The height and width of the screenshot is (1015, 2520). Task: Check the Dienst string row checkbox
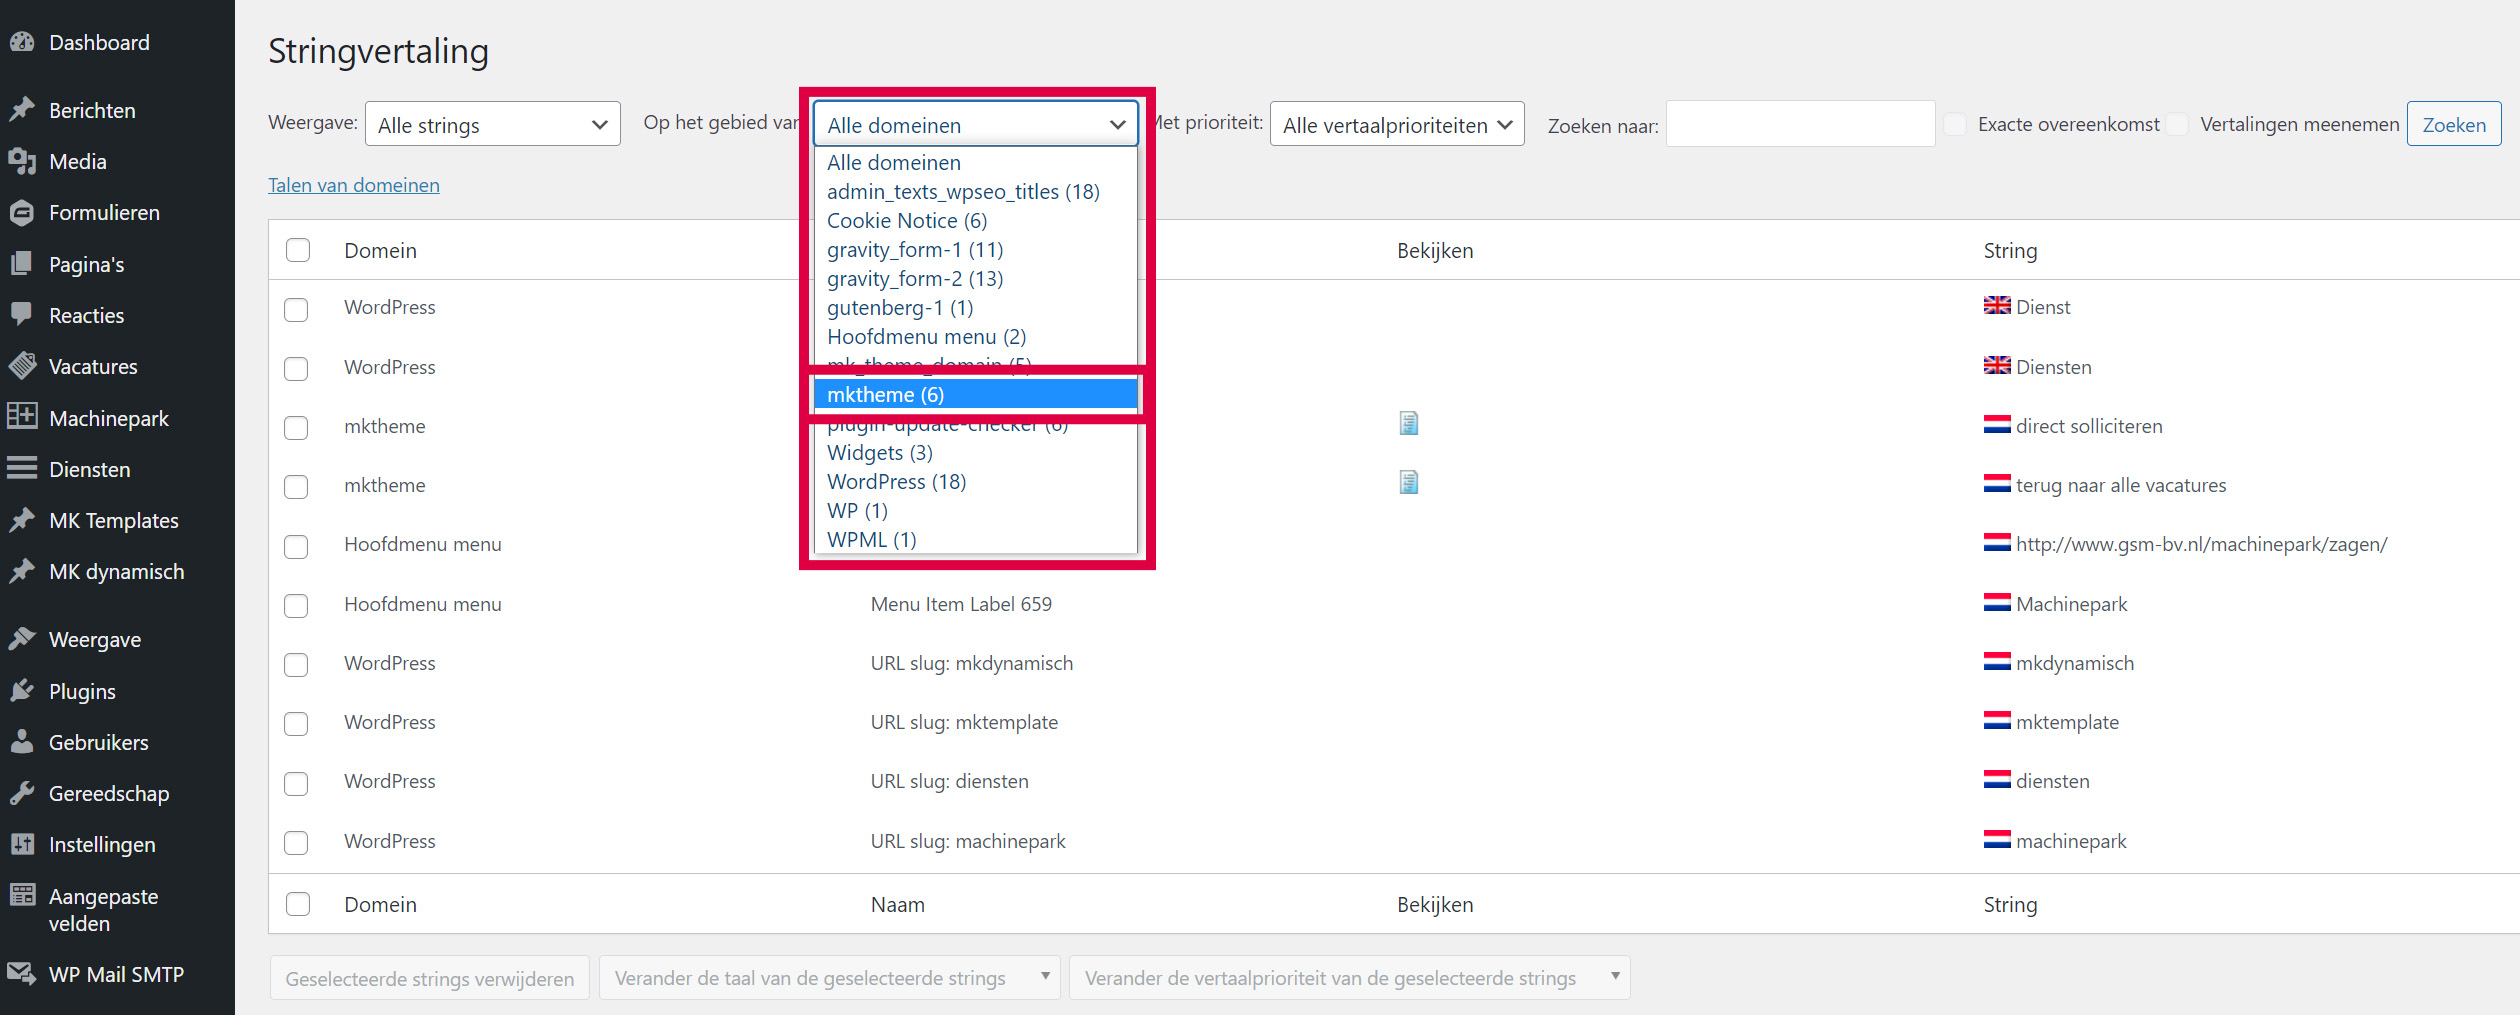[296, 309]
